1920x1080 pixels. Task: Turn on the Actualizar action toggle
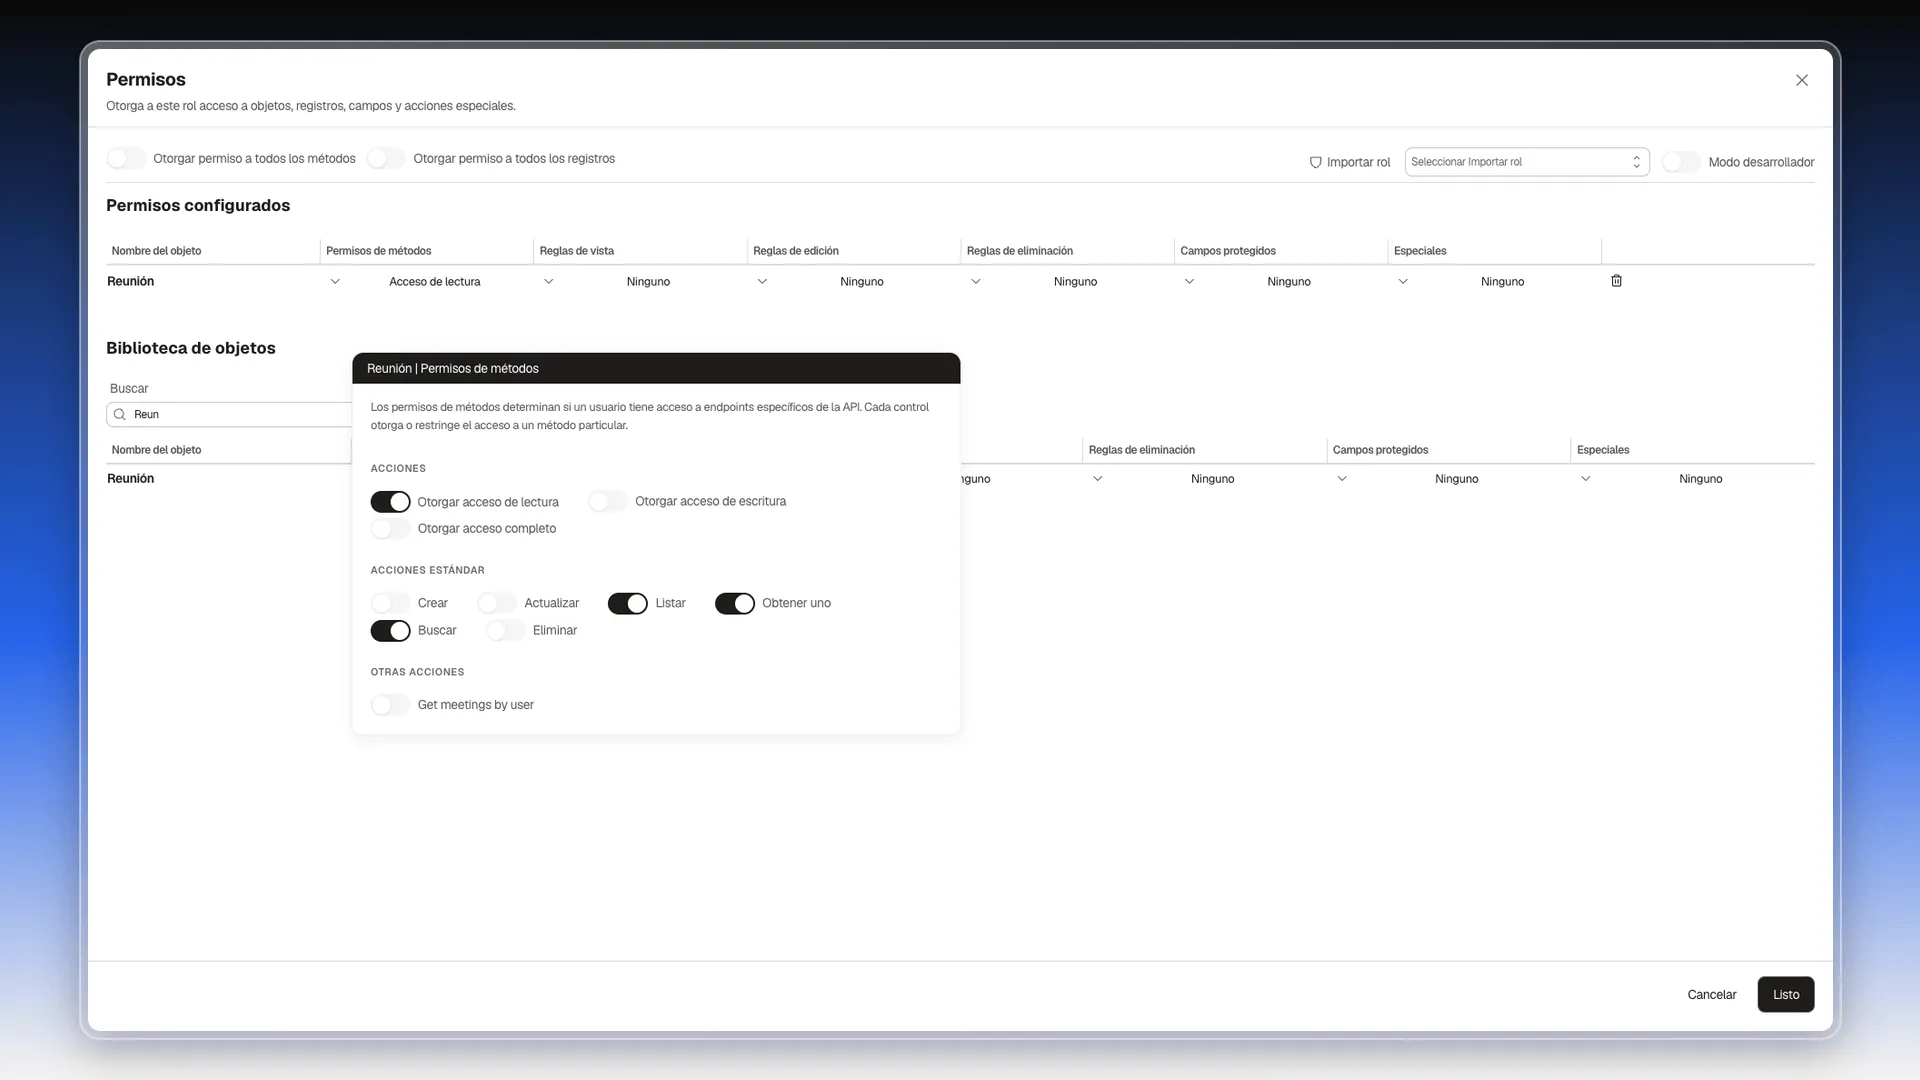point(497,603)
